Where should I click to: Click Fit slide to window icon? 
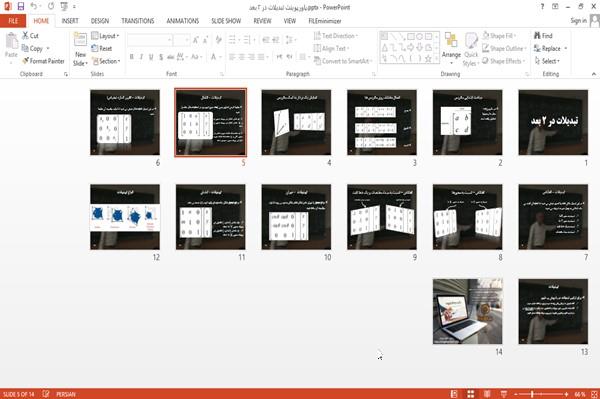click(594, 394)
